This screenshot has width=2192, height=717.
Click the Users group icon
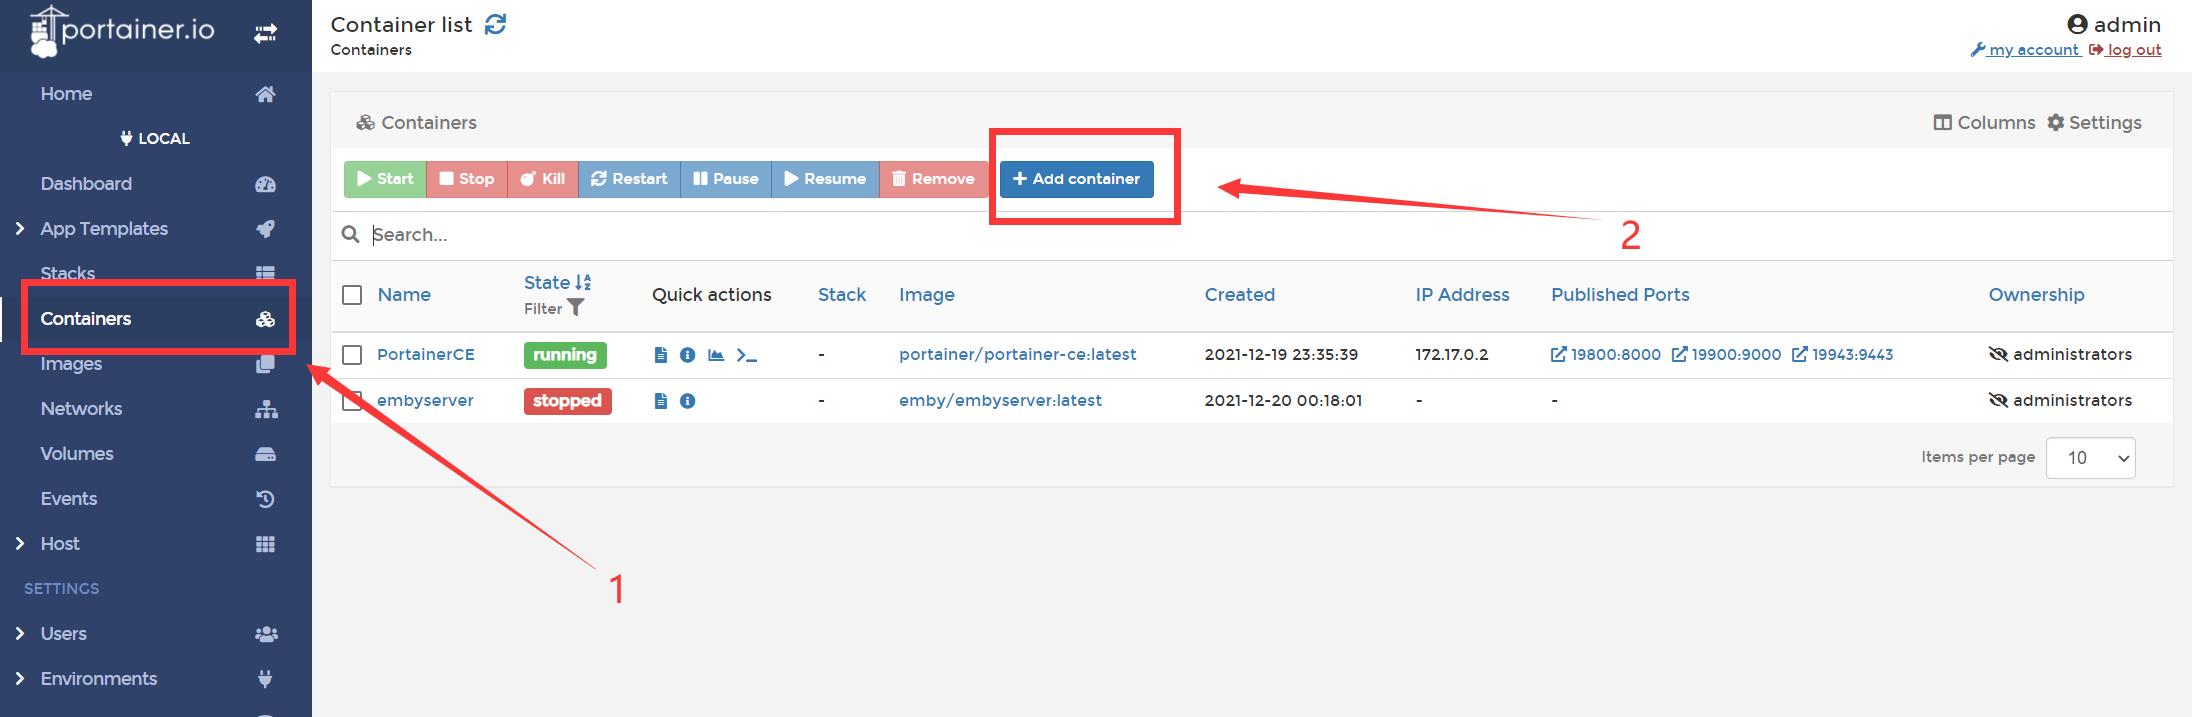point(266,634)
